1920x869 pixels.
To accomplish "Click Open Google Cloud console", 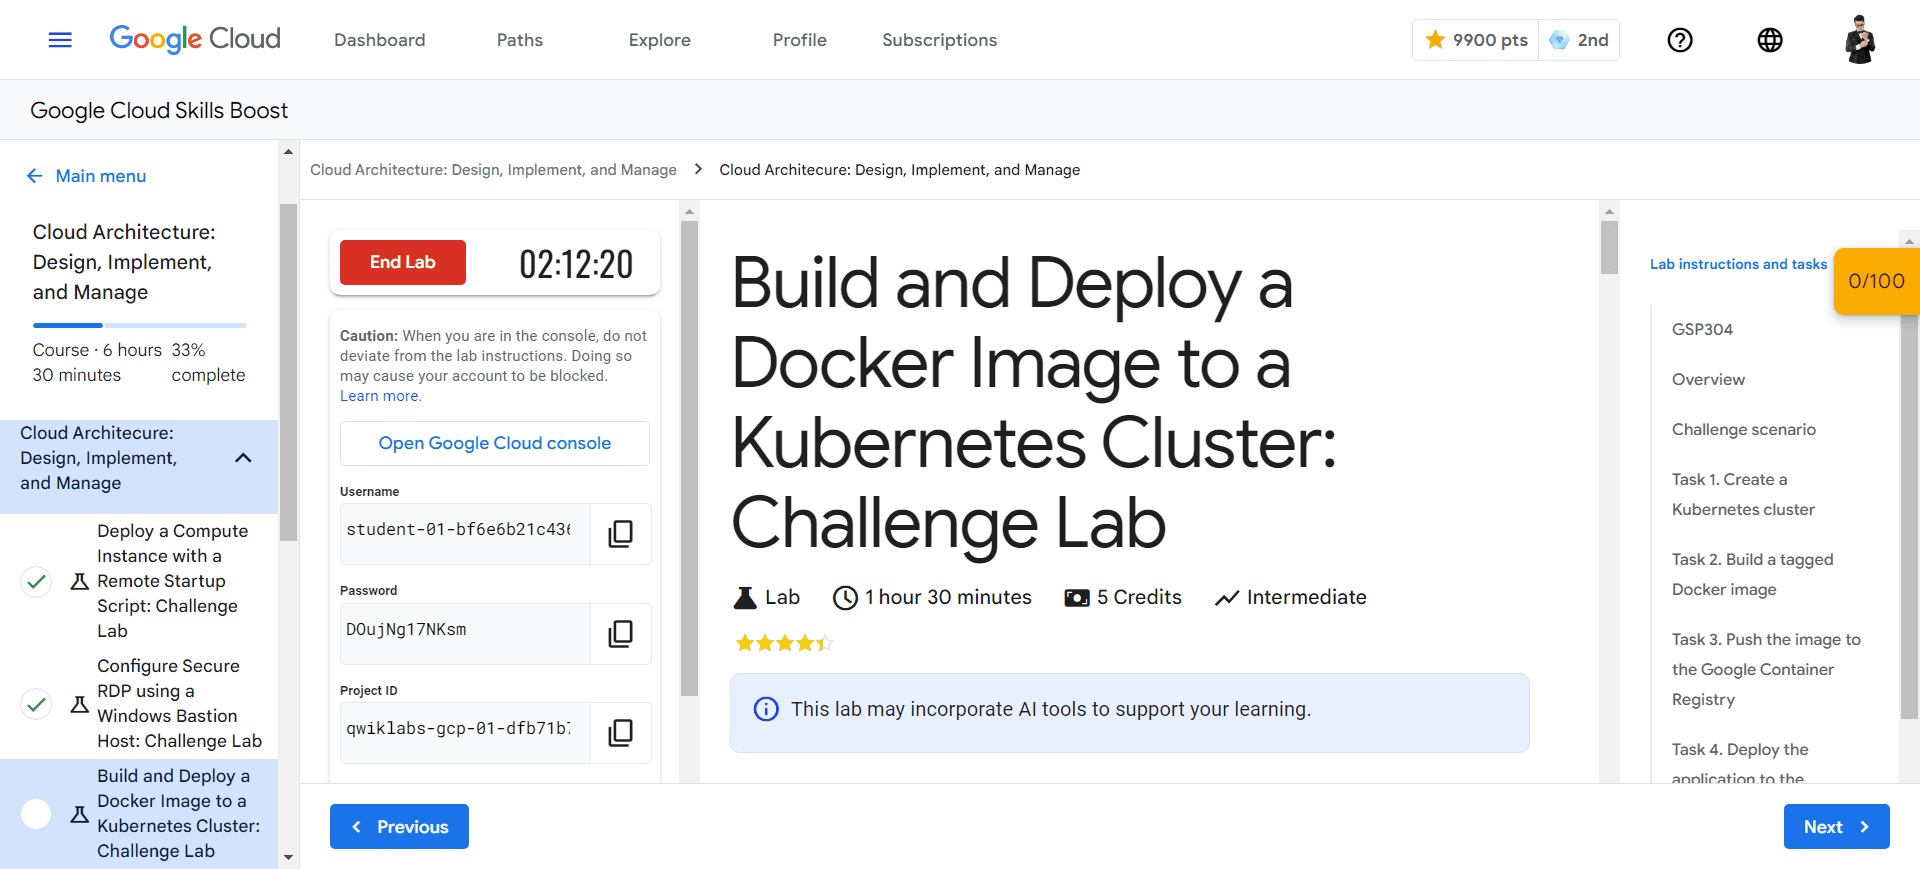I will point(495,443).
